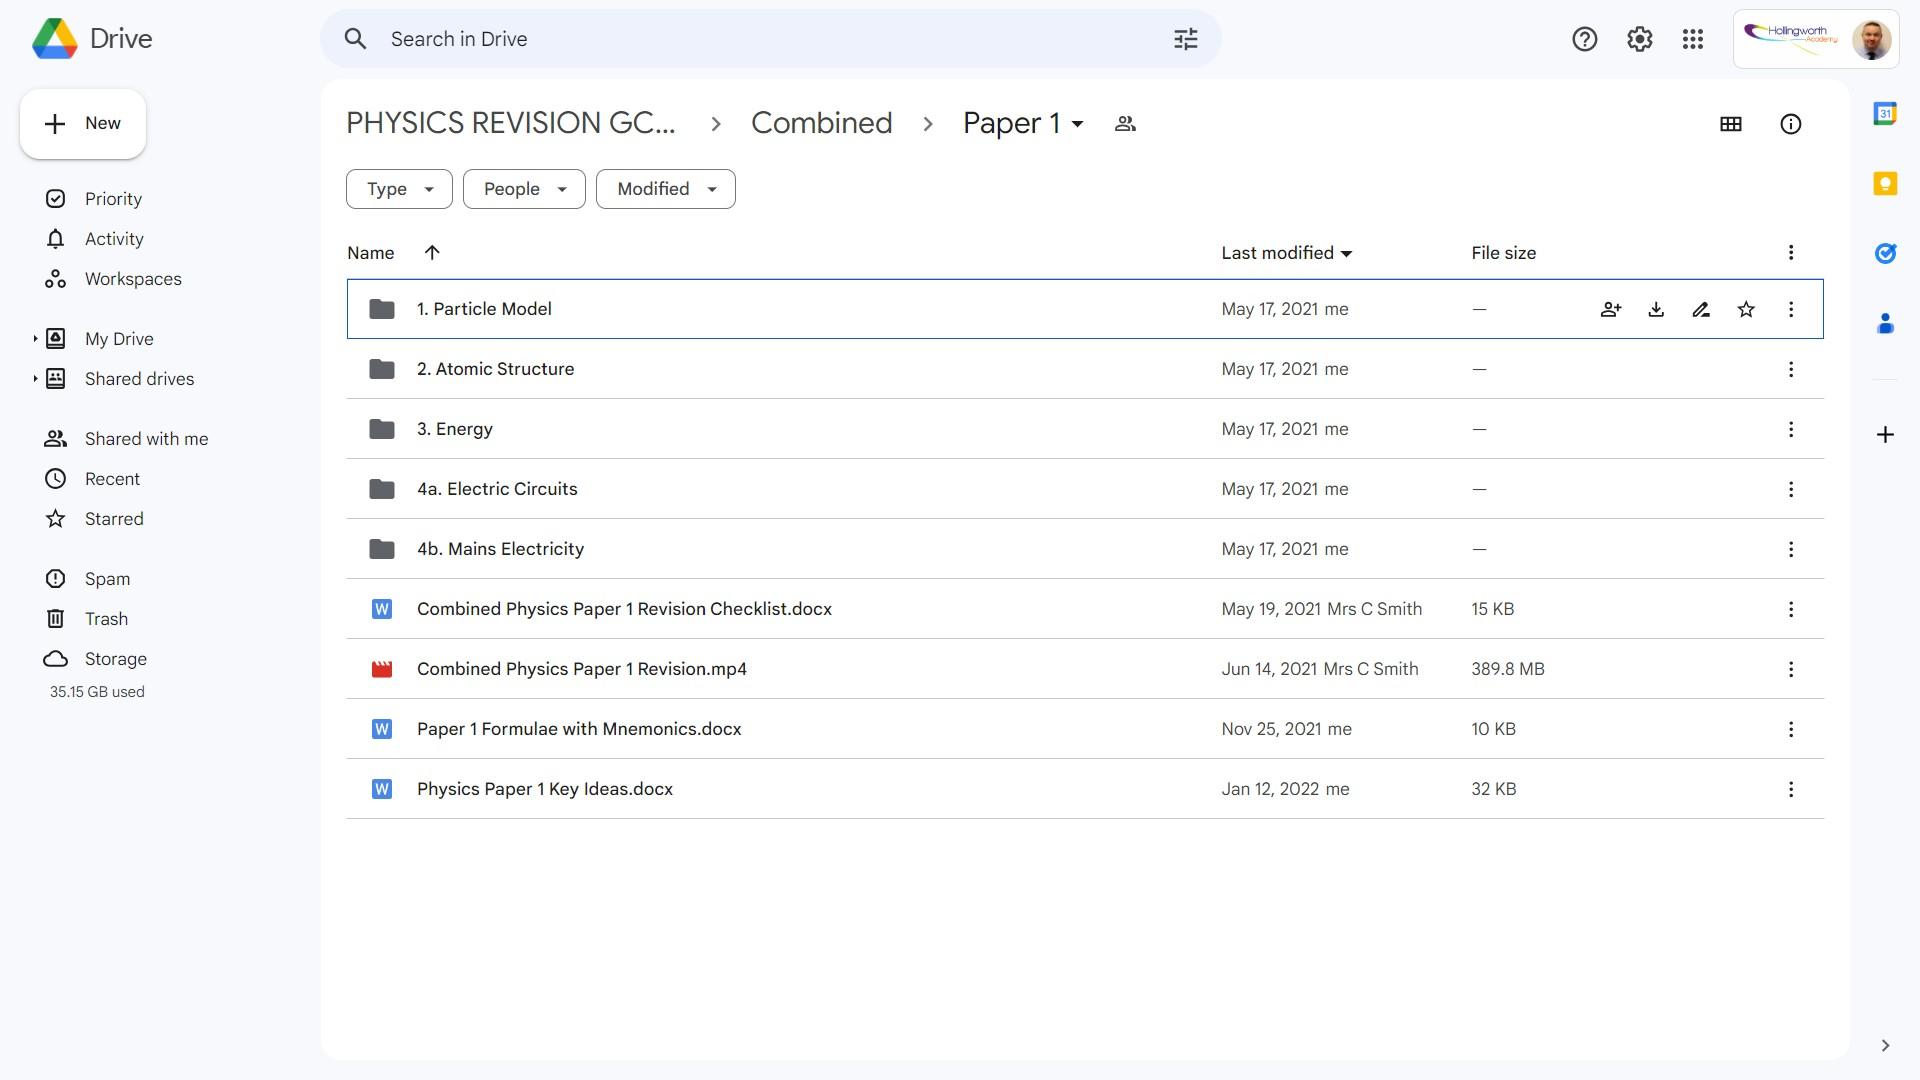Open Google apps grid launcher
Viewport: 1920px width, 1080px height.
(1693, 39)
